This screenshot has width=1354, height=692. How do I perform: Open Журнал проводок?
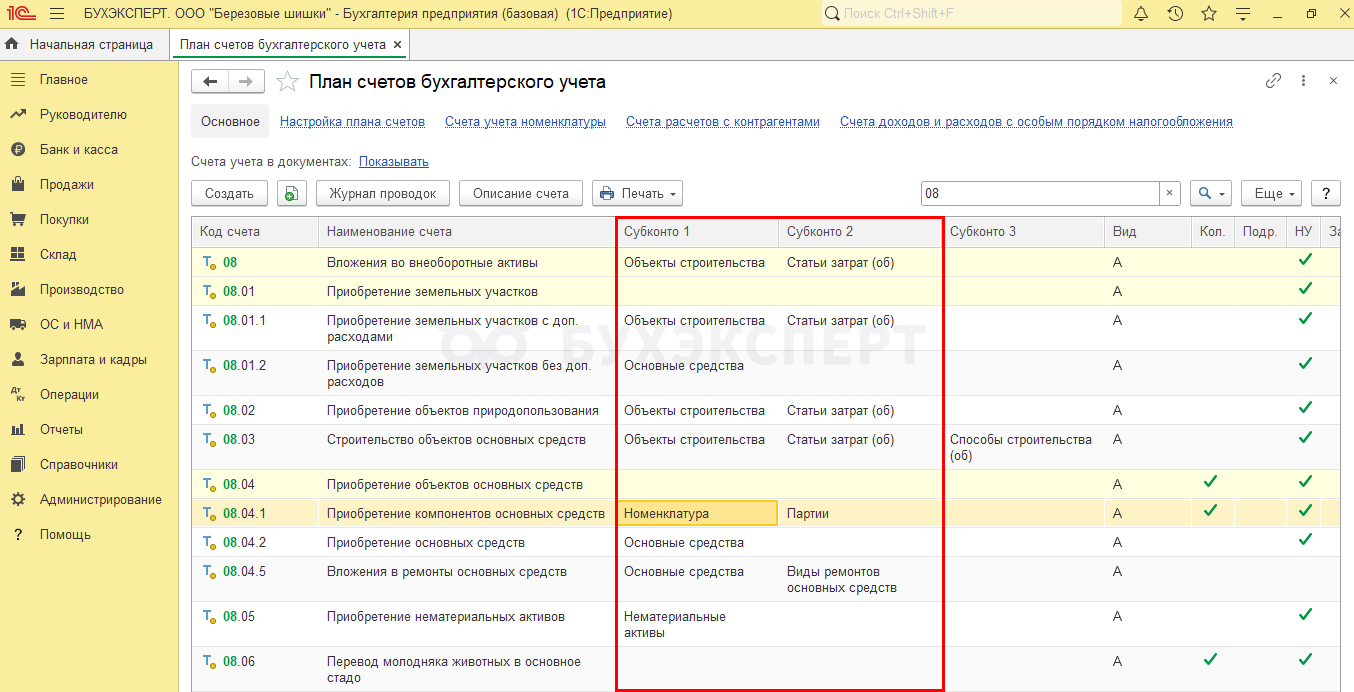pos(383,193)
